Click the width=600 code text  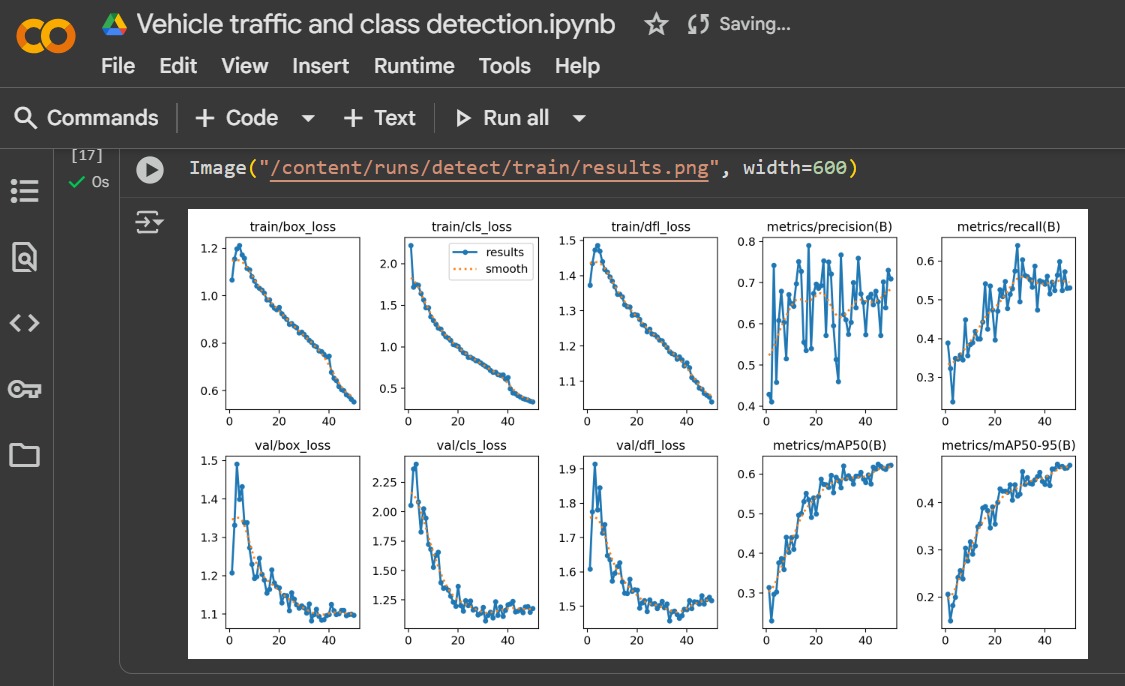click(x=794, y=168)
